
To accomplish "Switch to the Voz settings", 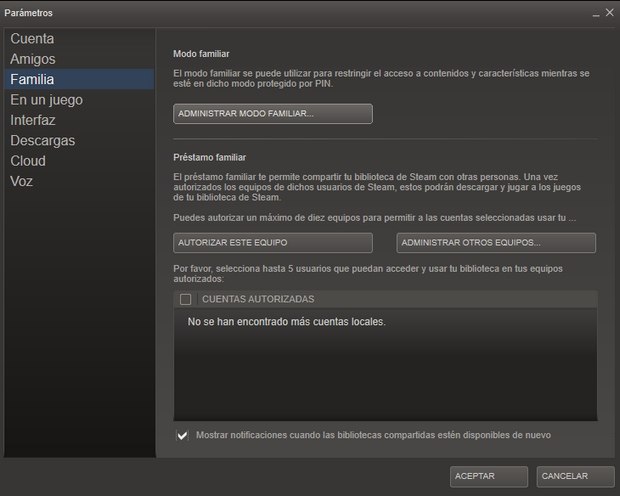I will [x=22, y=181].
